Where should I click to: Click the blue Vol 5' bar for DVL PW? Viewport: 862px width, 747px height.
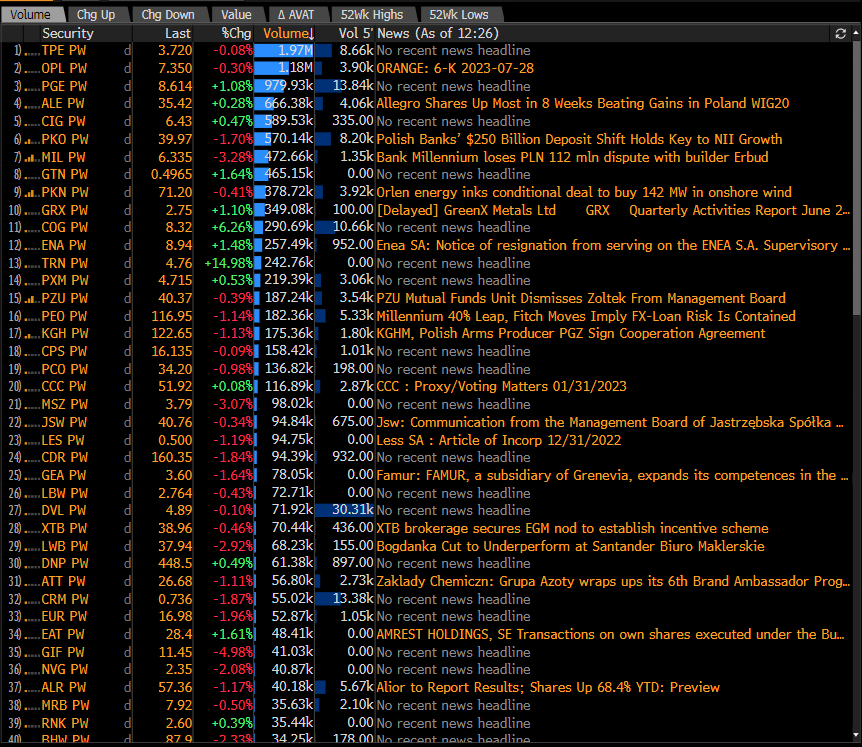coord(344,510)
